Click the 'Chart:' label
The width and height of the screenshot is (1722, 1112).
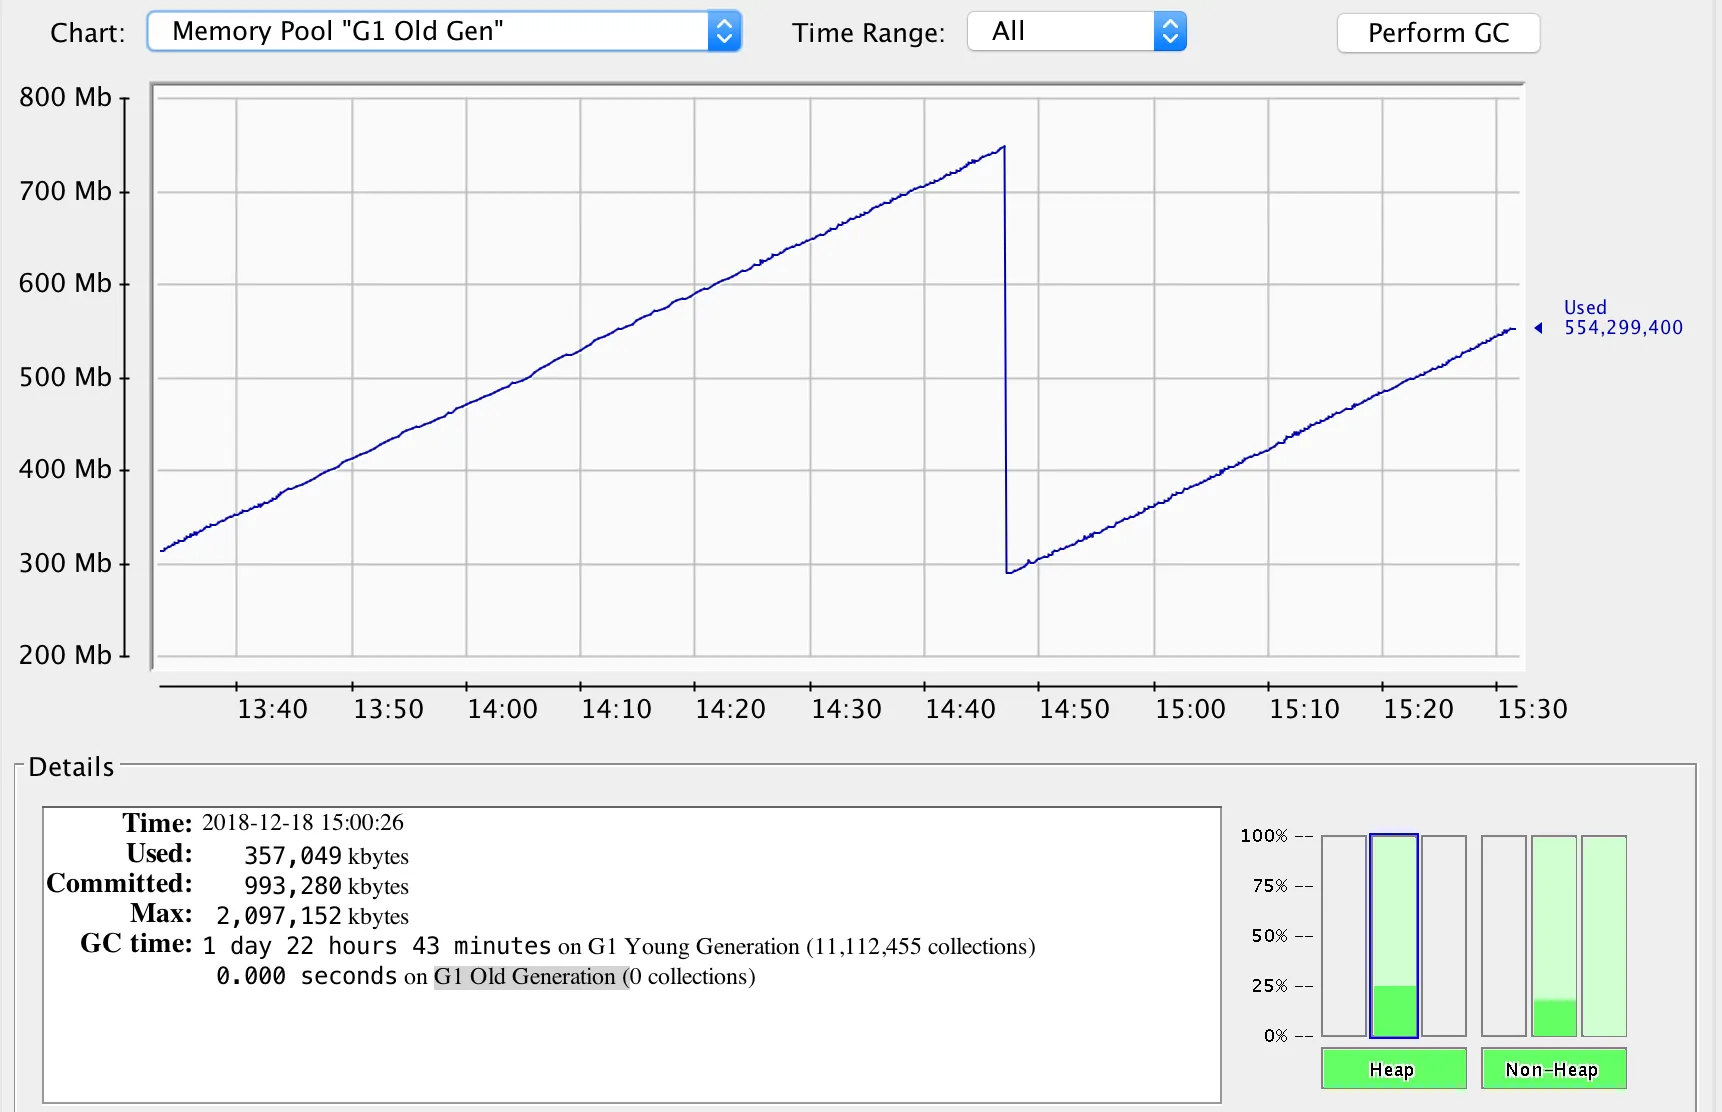coord(88,33)
